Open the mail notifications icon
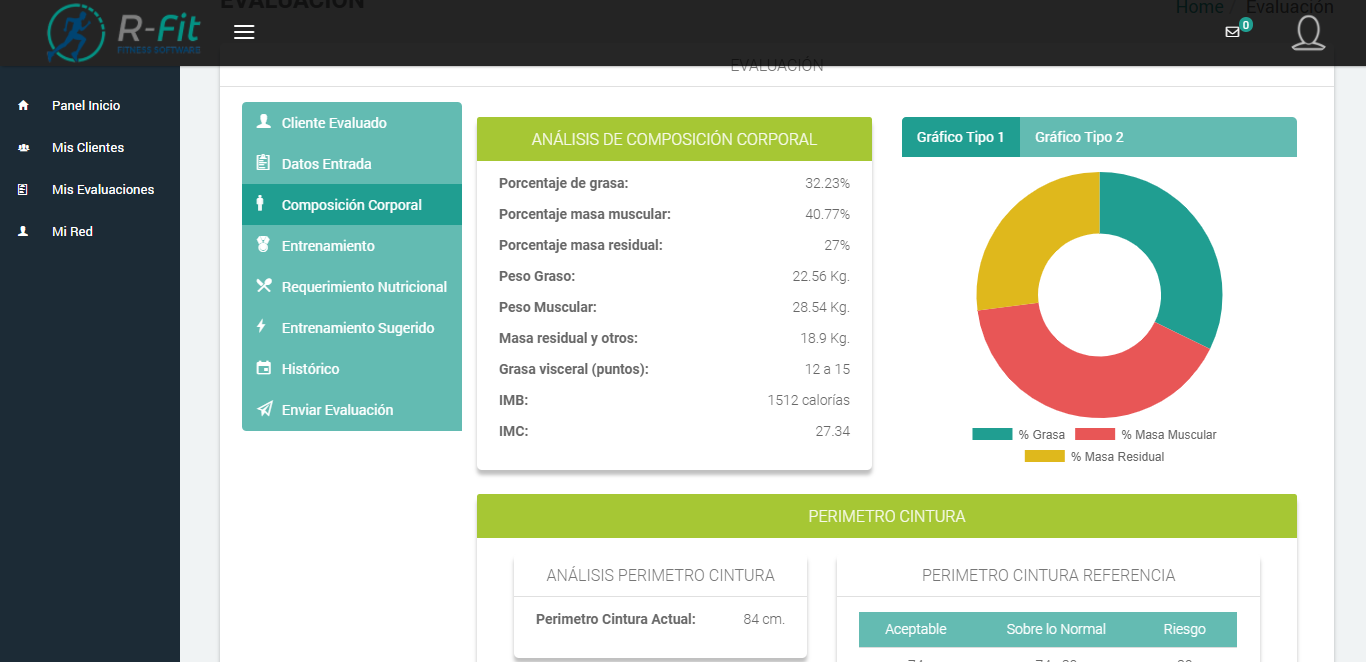This screenshot has height=662, width=1366. [1232, 32]
